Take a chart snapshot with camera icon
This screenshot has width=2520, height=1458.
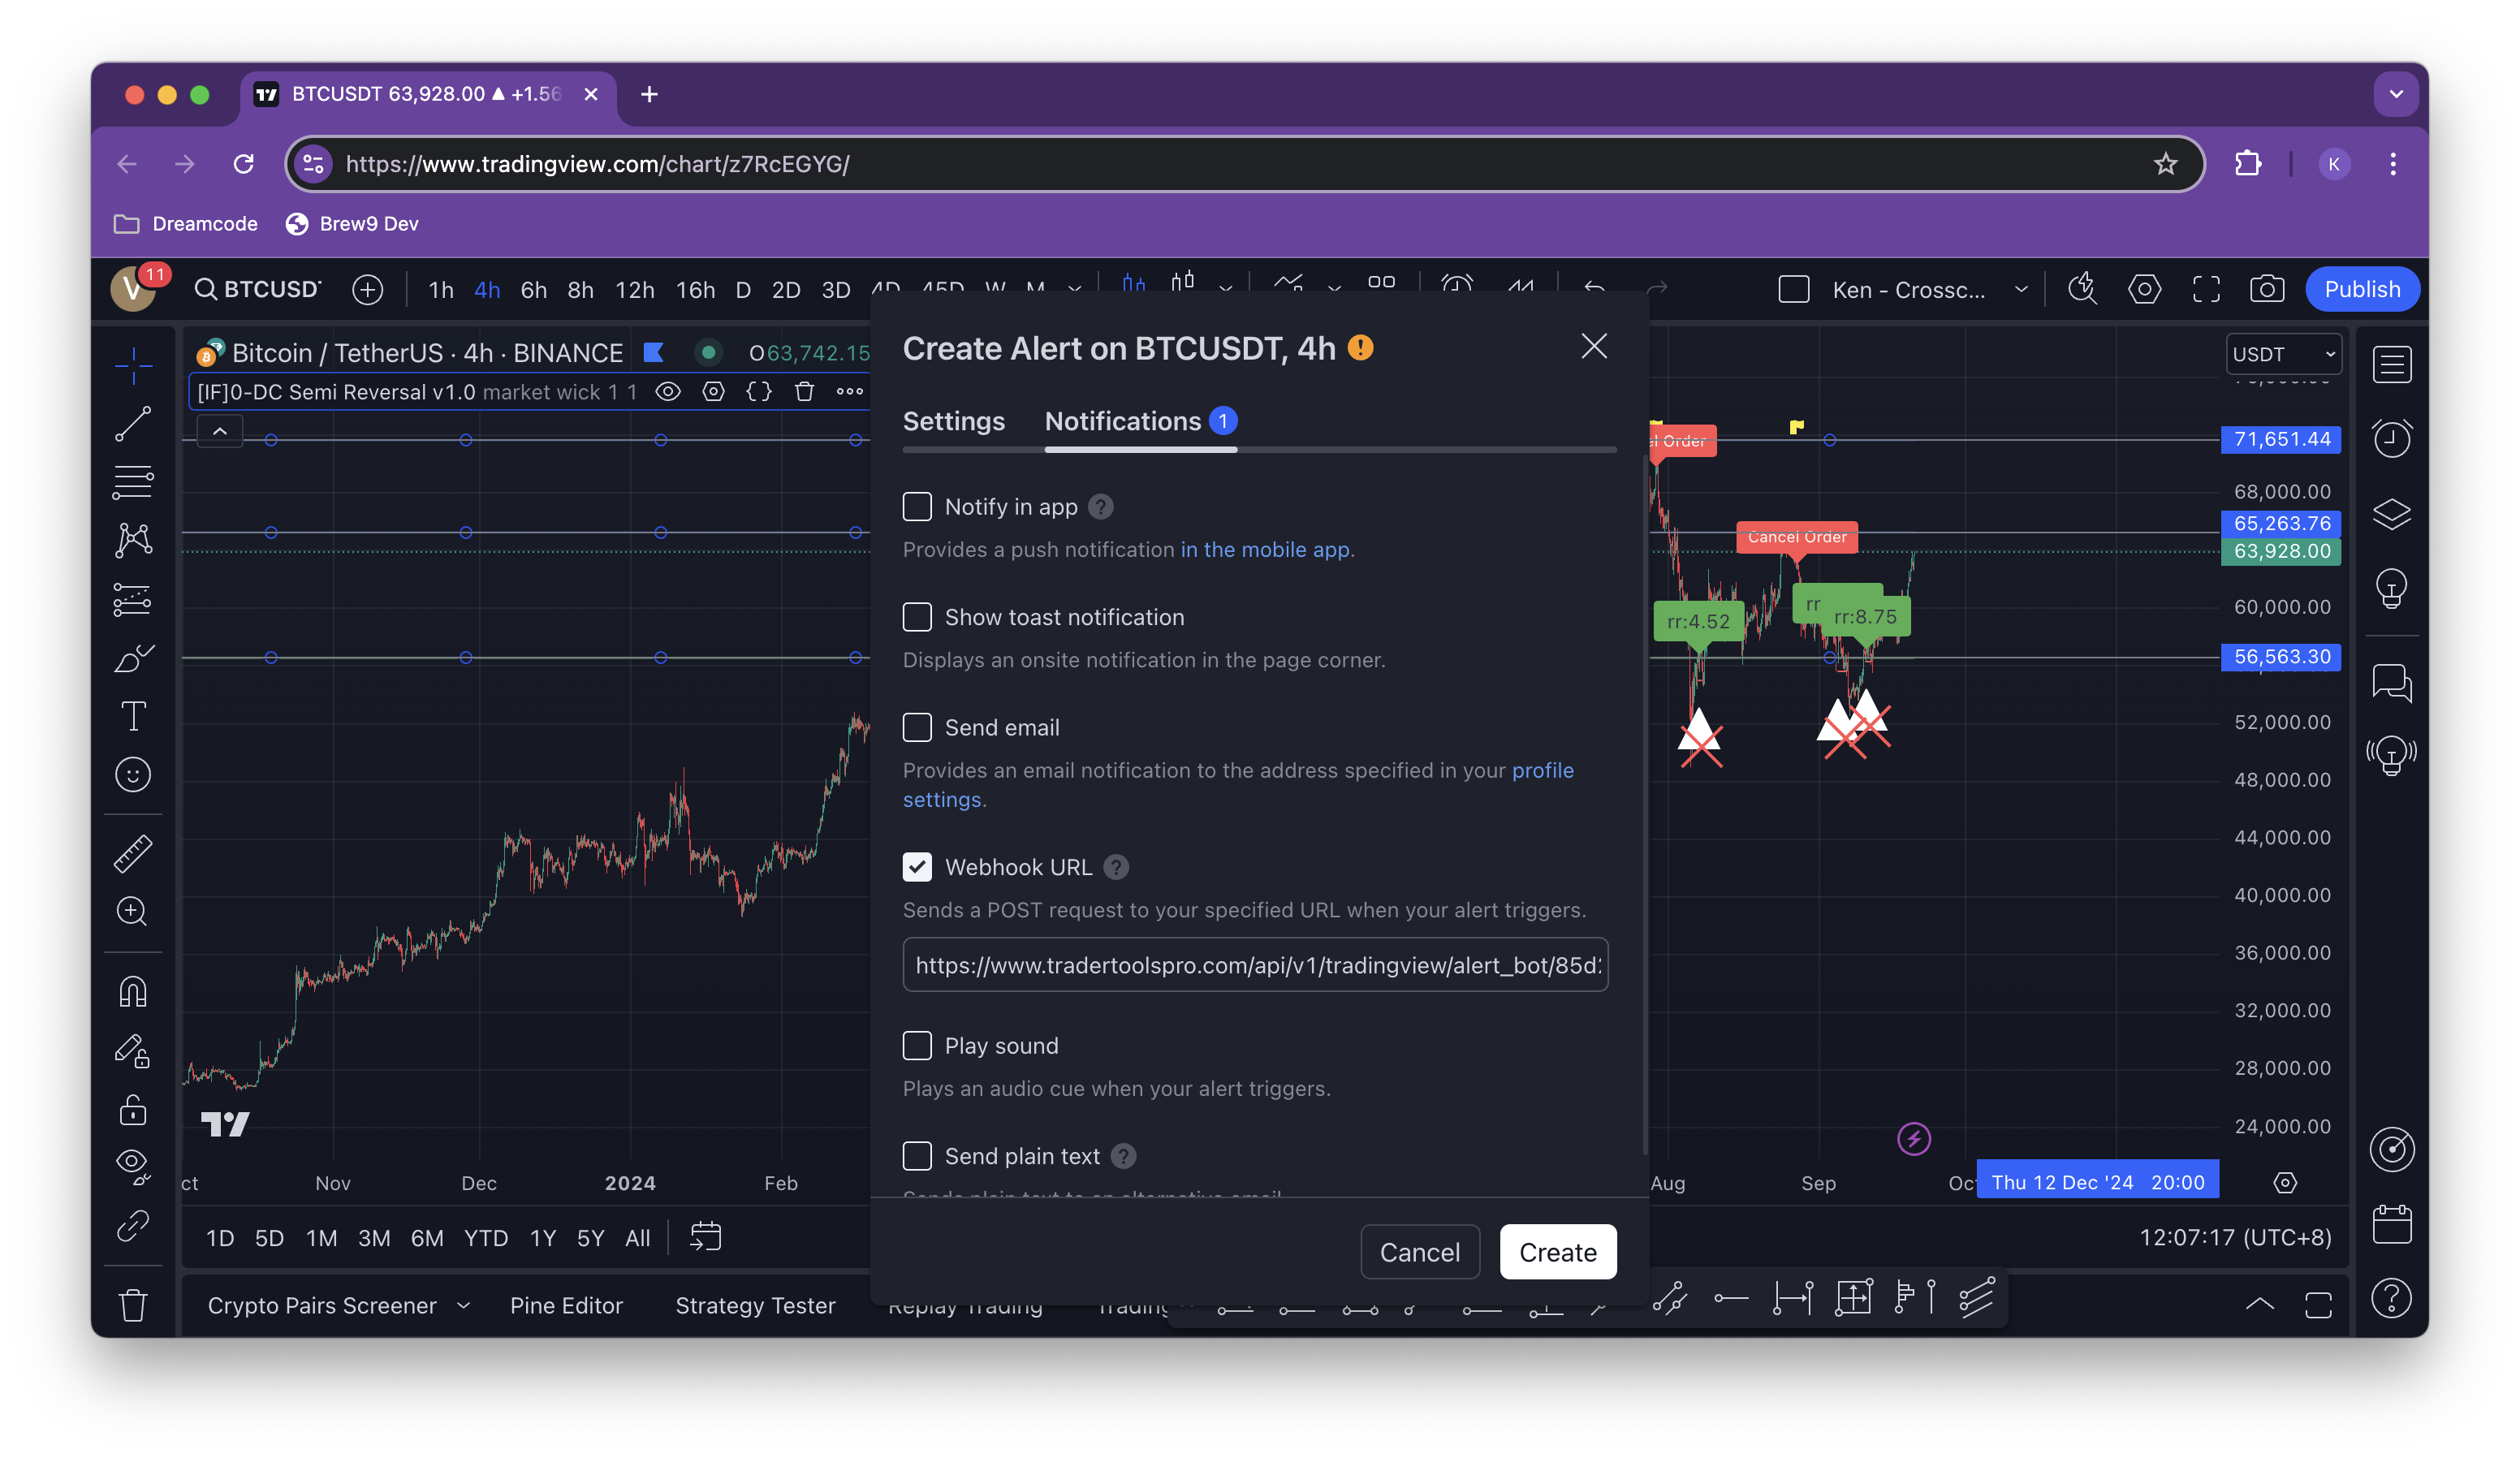tap(2267, 289)
